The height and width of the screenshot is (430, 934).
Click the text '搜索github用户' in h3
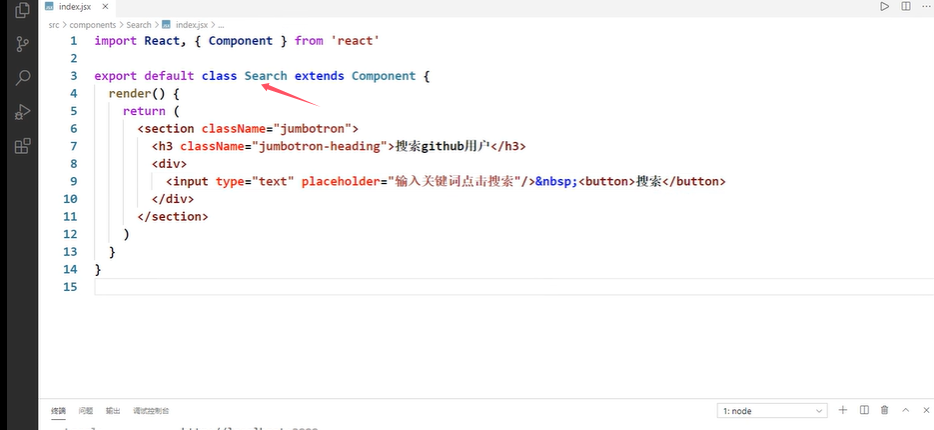click(443, 146)
